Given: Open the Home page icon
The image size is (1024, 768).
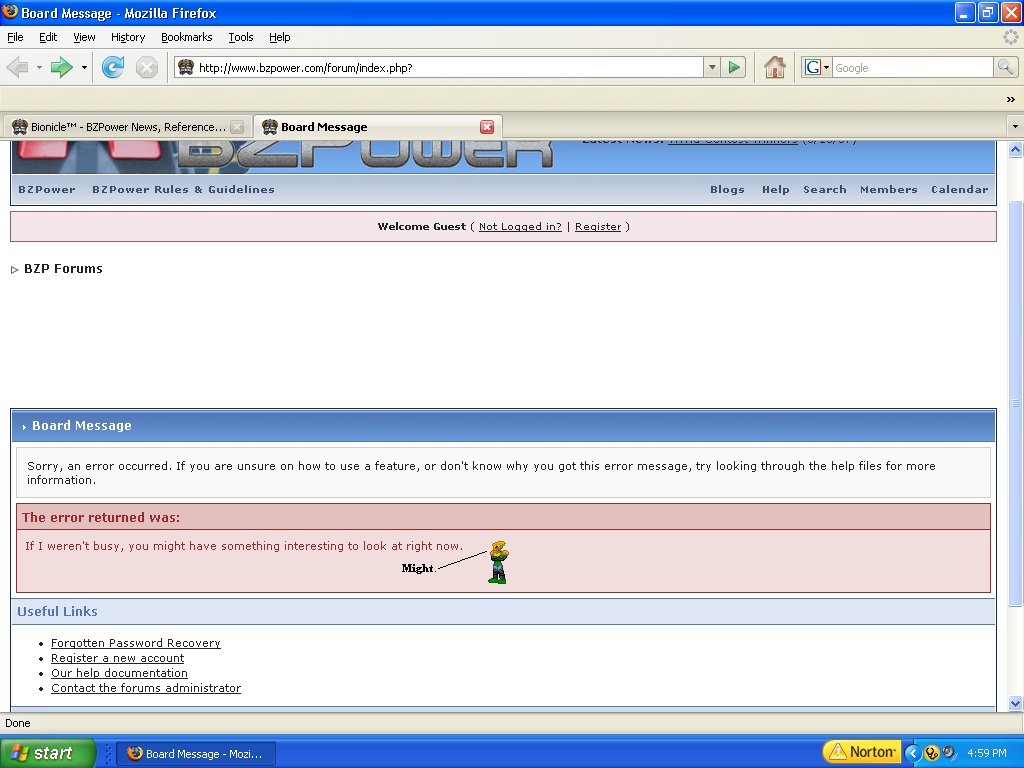Looking at the screenshot, I should (x=775, y=67).
